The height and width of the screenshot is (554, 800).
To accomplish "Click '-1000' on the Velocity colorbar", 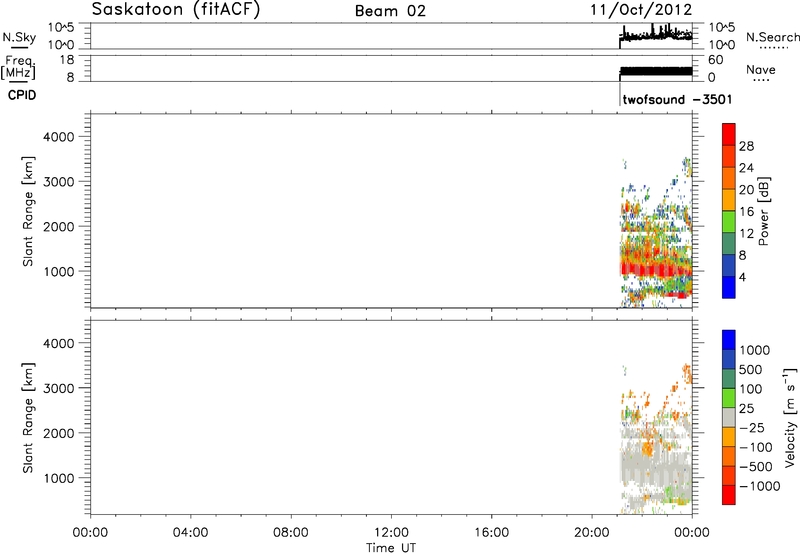I will tap(760, 486).
